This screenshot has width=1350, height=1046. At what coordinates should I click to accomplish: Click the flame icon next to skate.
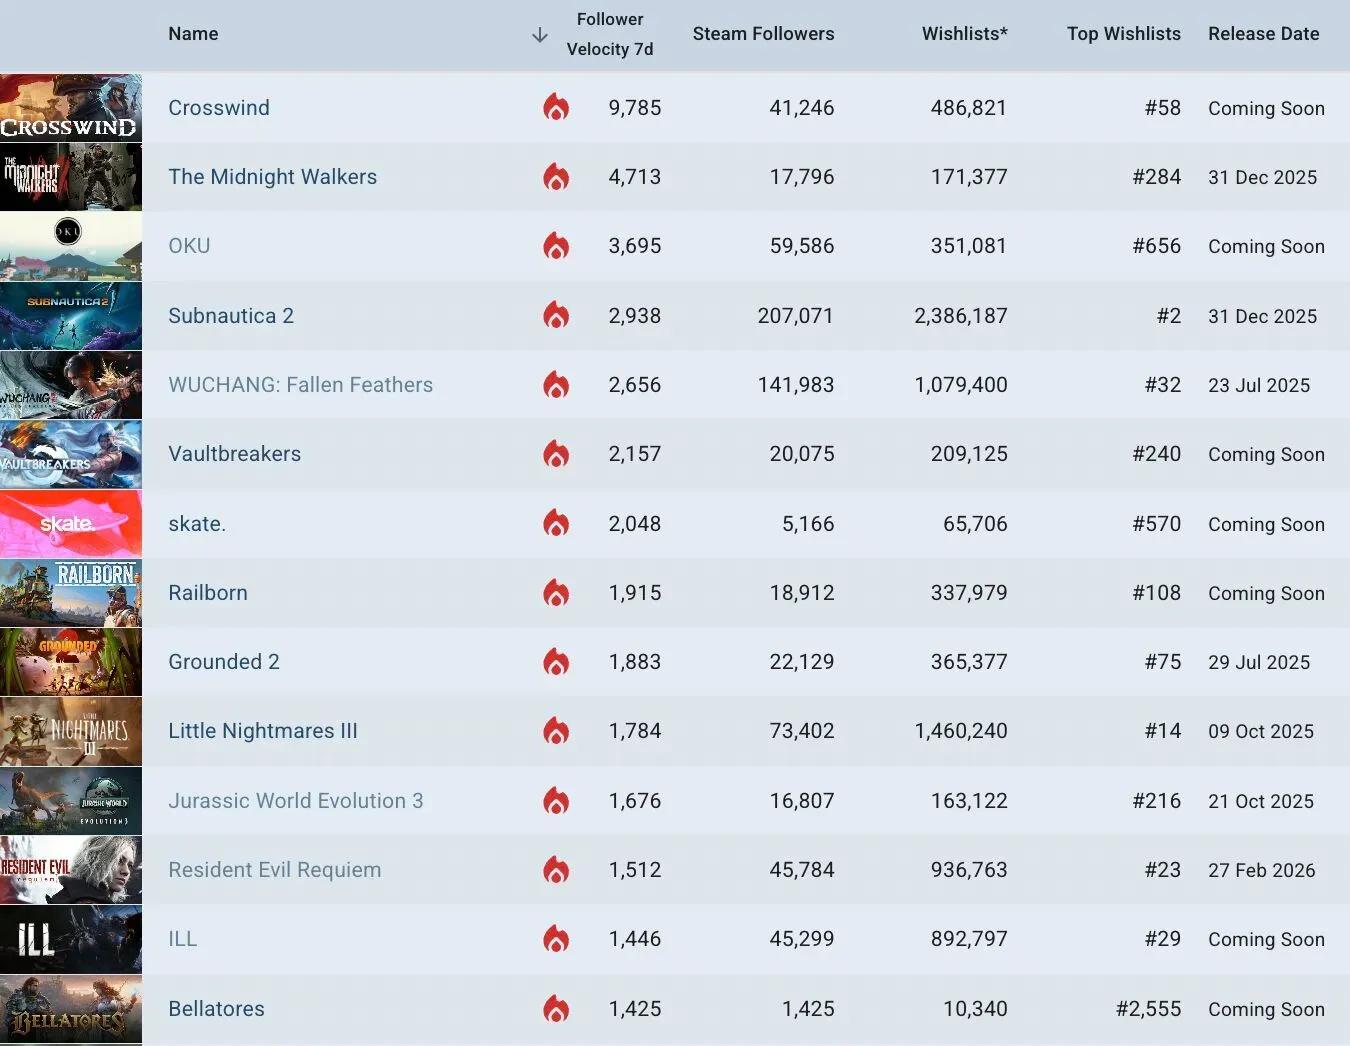point(557,523)
